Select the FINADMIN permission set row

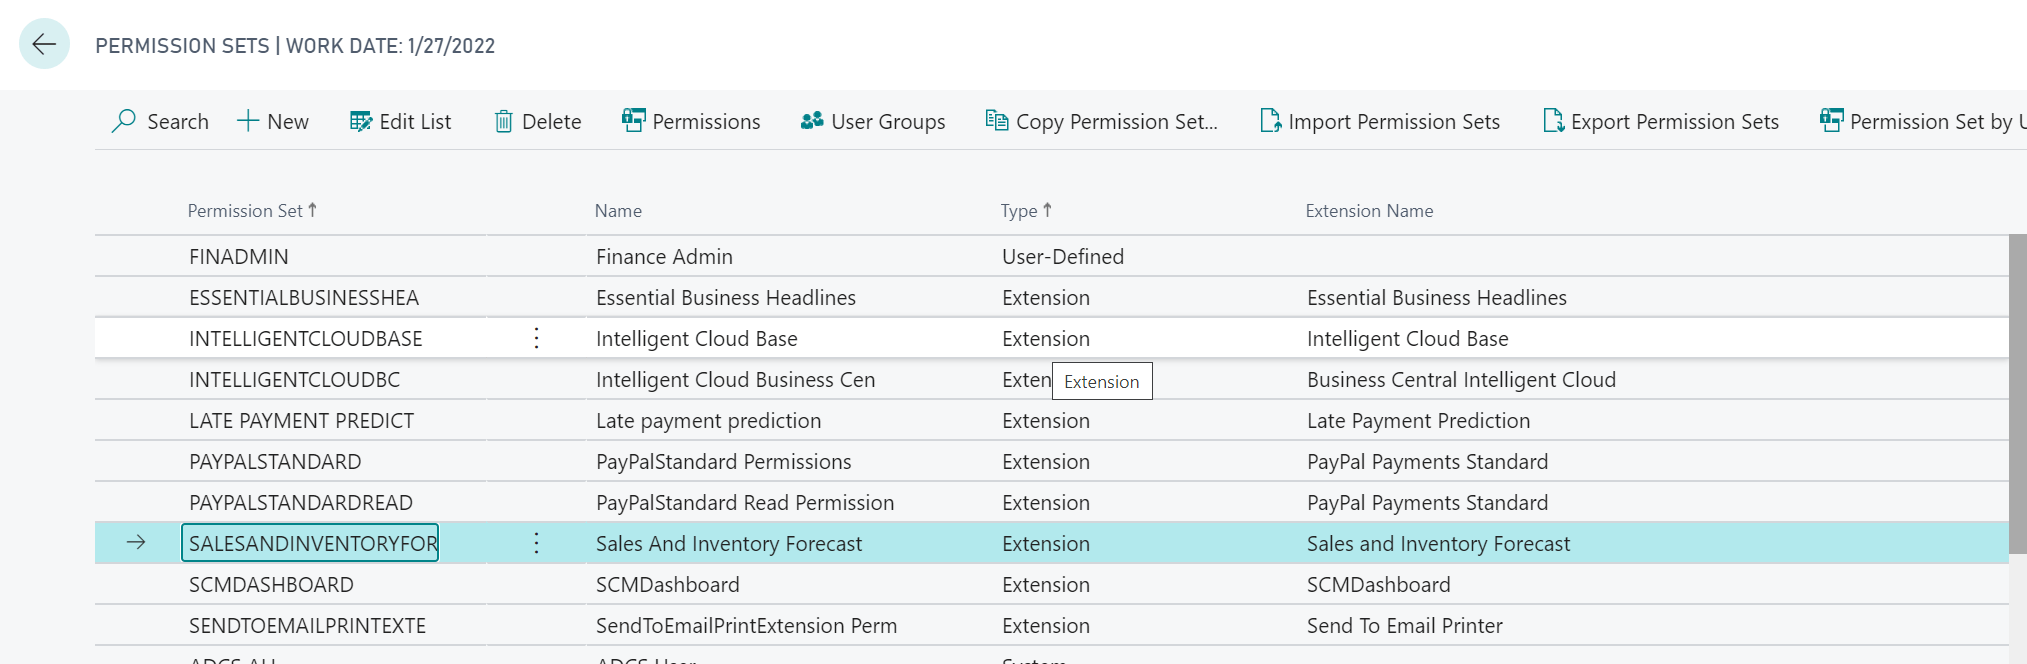click(239, 257)
